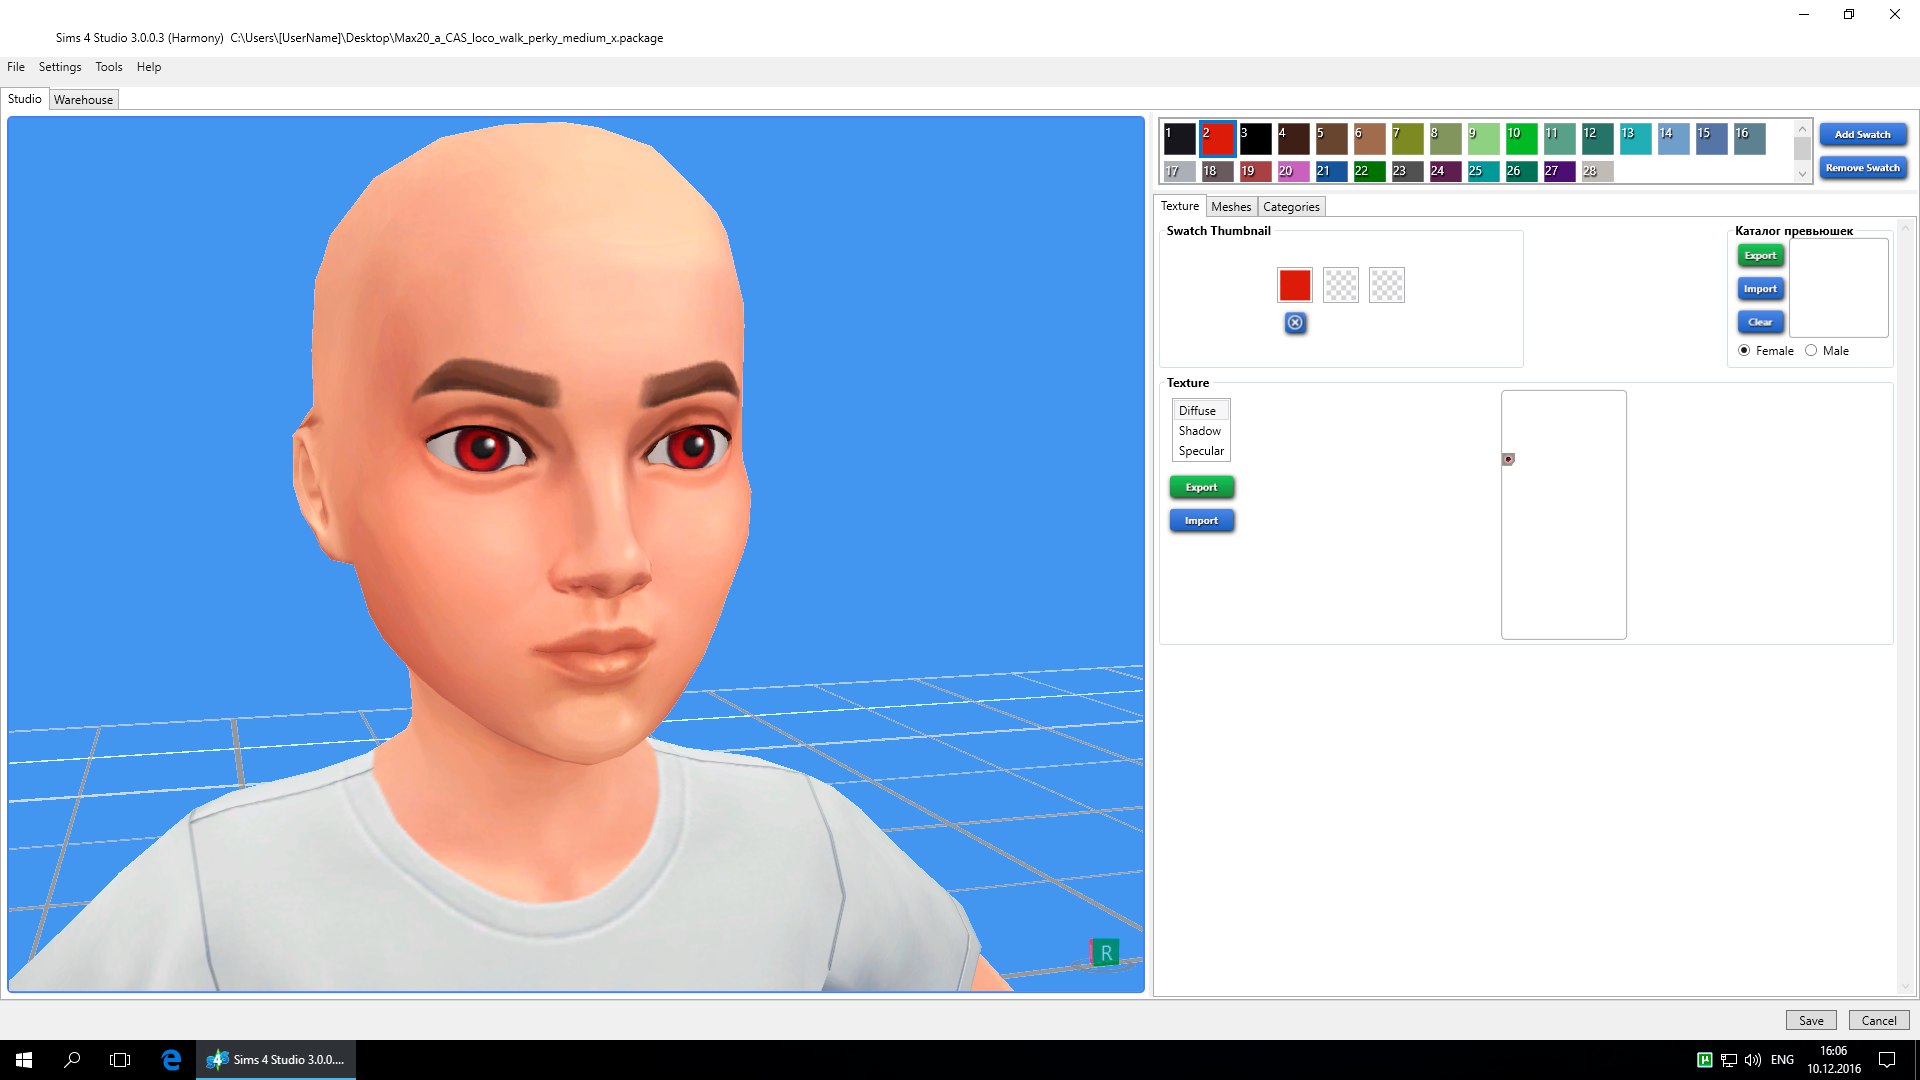Click the Add Swatch button
This screenshot has height=1080, width=1920.
(x=1862, y=135)
